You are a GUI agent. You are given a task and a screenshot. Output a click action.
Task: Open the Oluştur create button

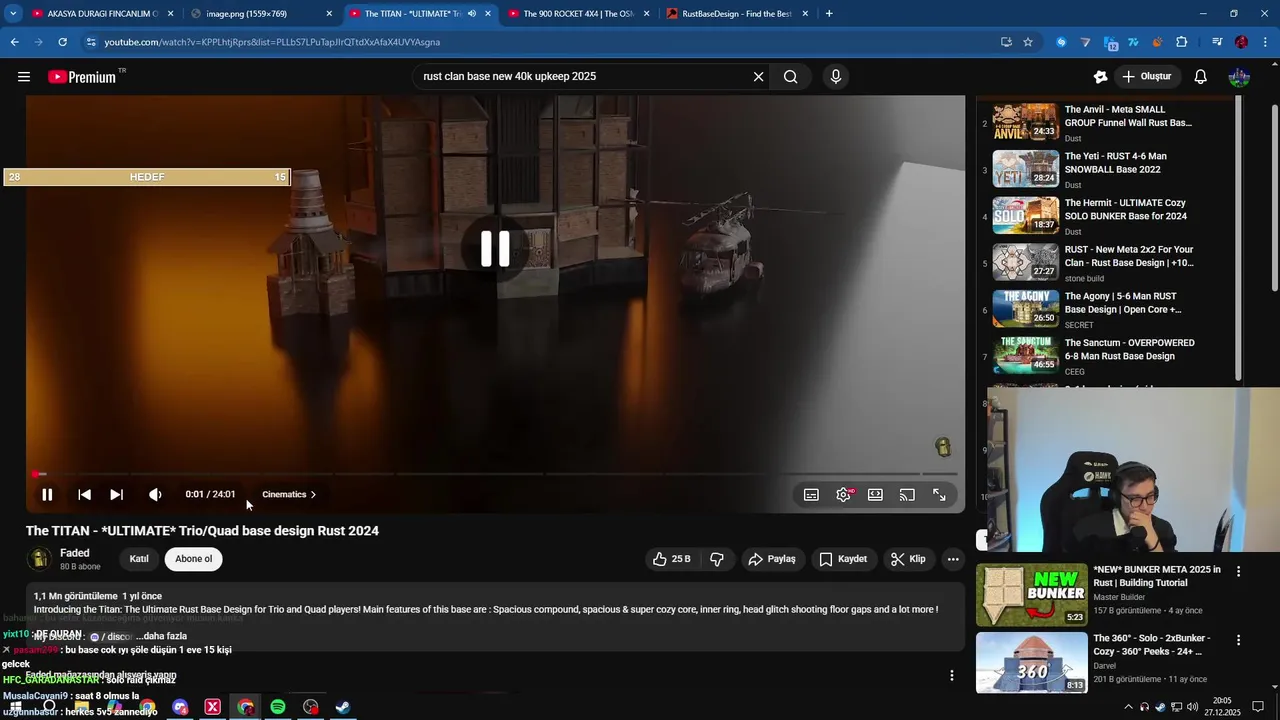1147,77
